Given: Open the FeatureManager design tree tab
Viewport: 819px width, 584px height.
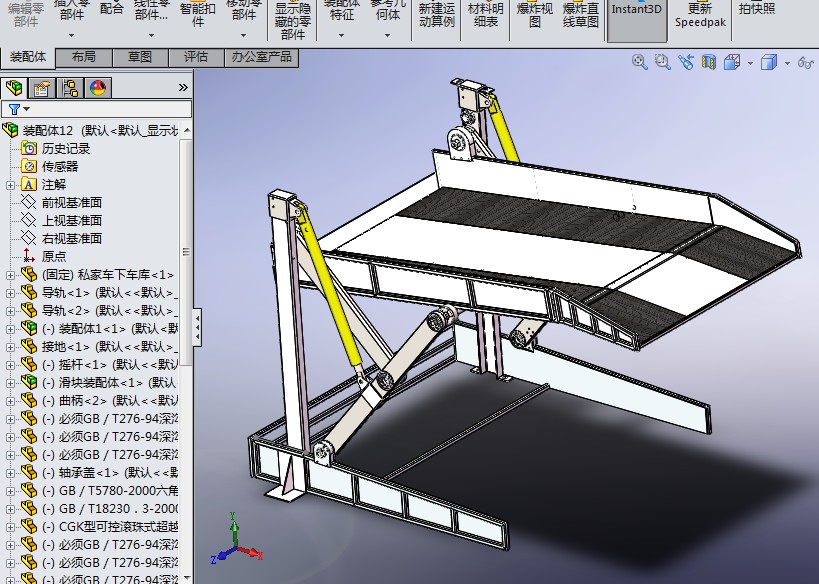Looking at the screenshot, I should (x=14, y=88).
